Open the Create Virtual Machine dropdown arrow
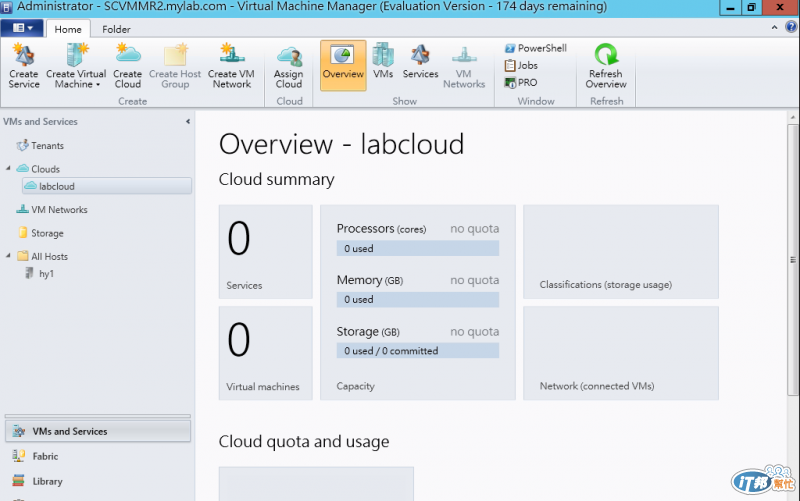The width and height of the screenshot is (800, 501). [98, 85]
